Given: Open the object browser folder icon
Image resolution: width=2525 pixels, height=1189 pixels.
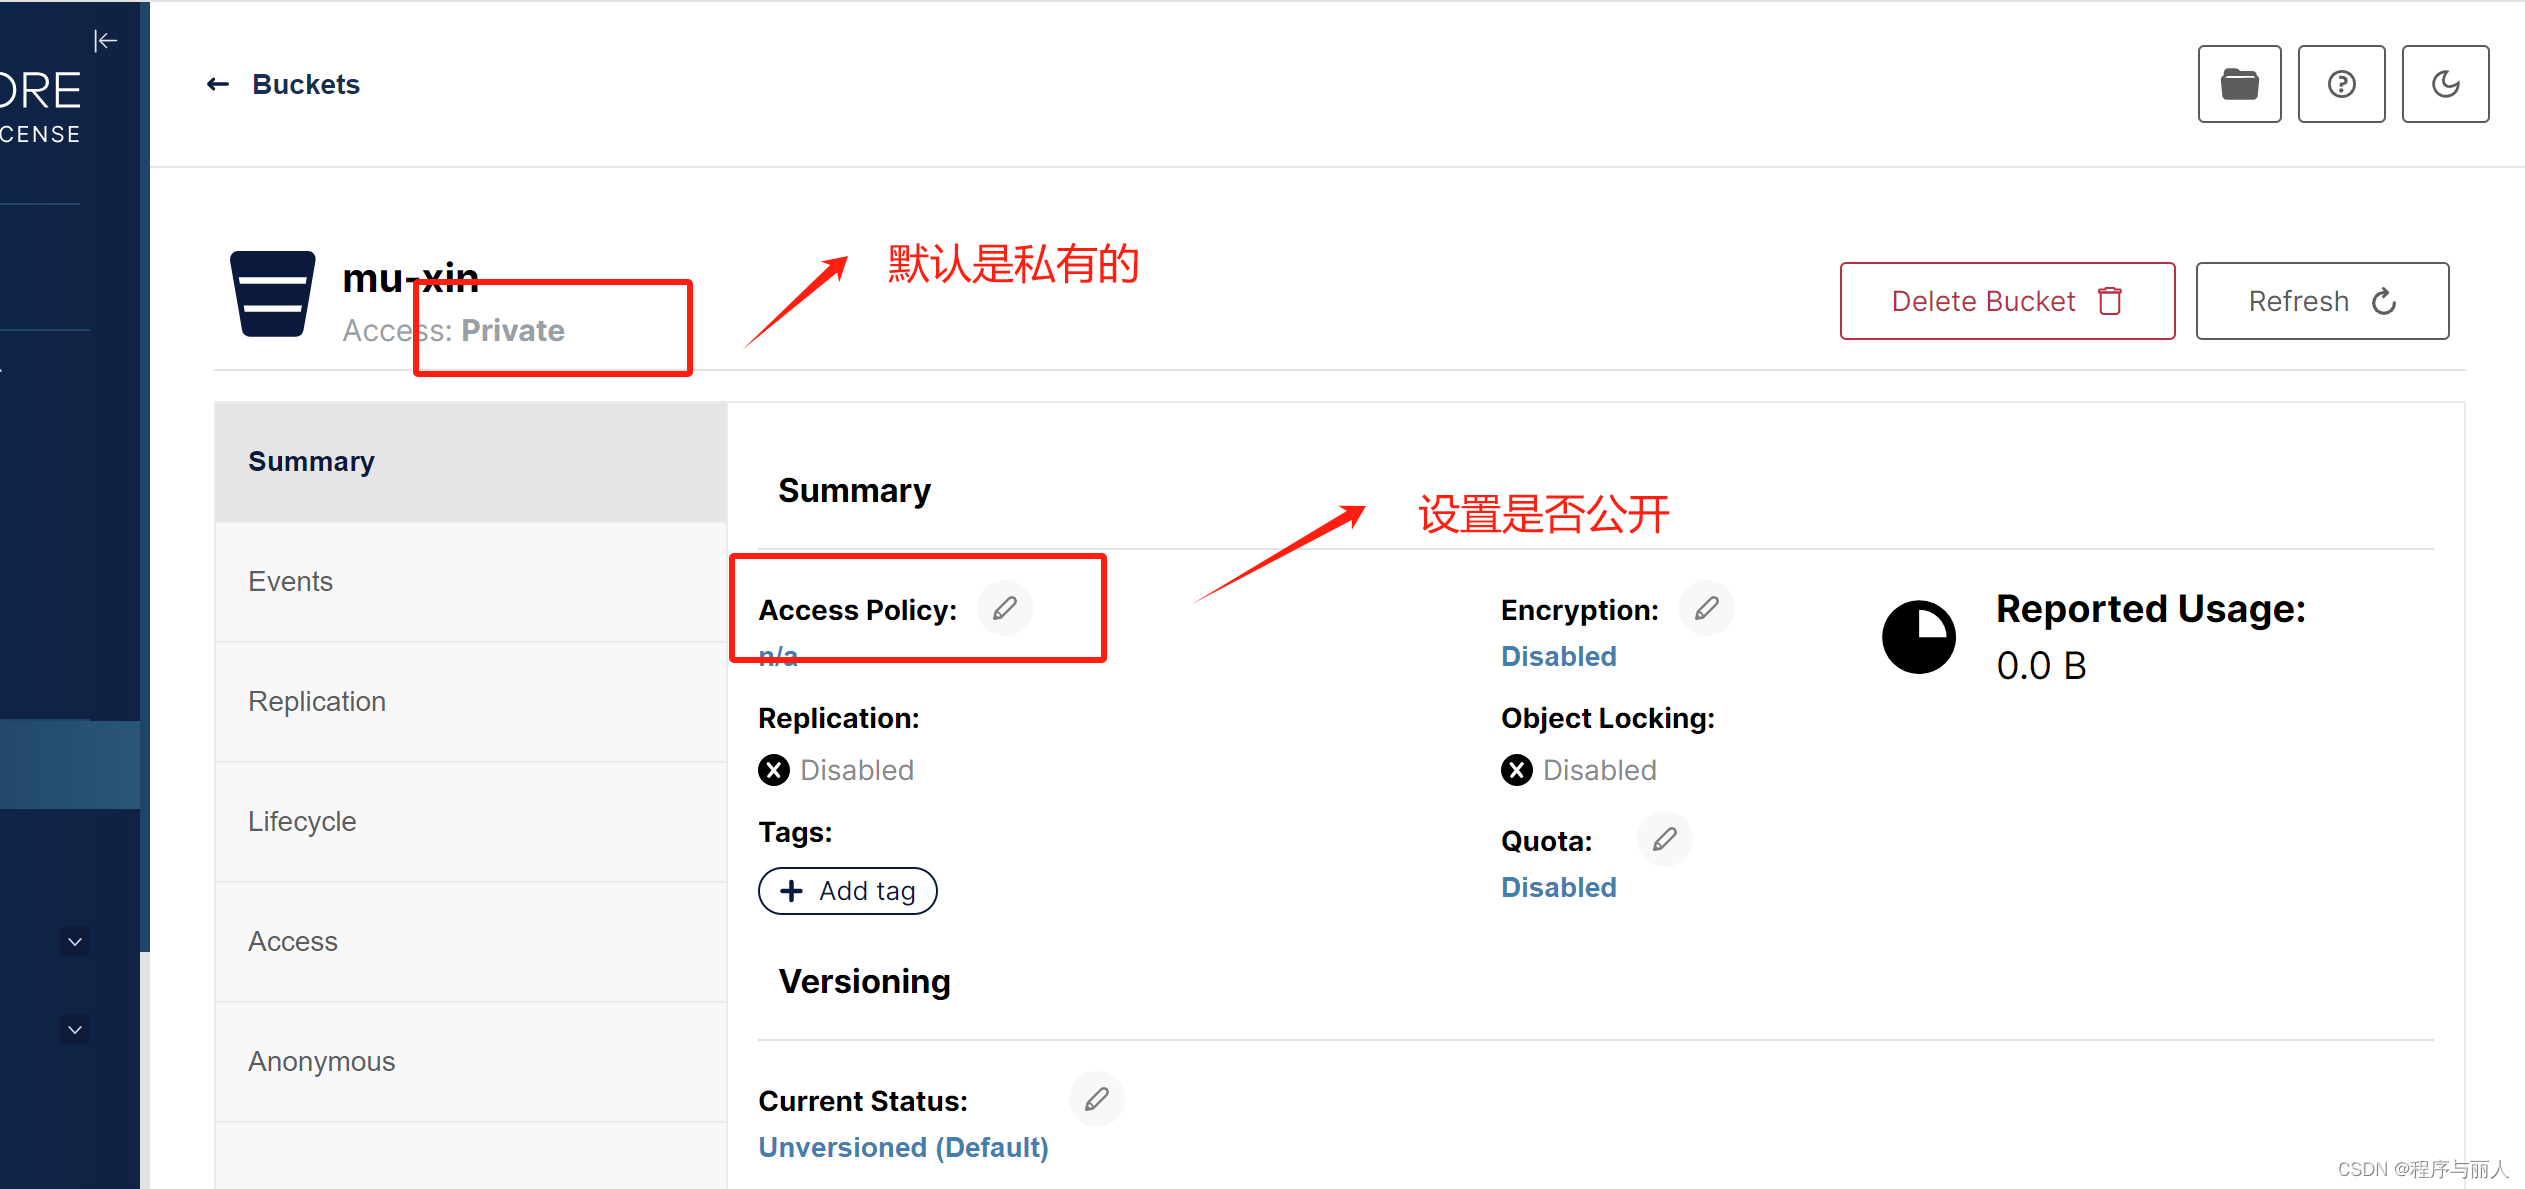Looking at the screenshot, I should [2239, 84].
